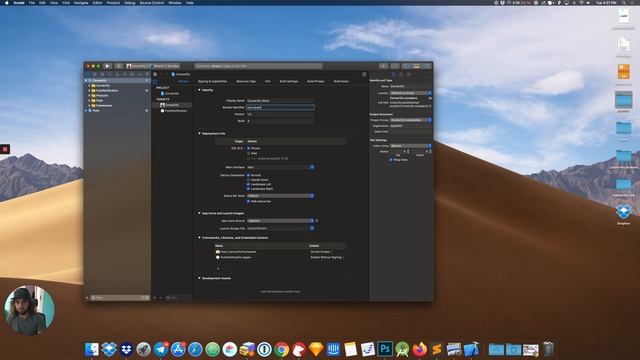Open Xcode from the Dock
Image resolution: width=640 pixels, height=360 pixels.
[471, 349]
